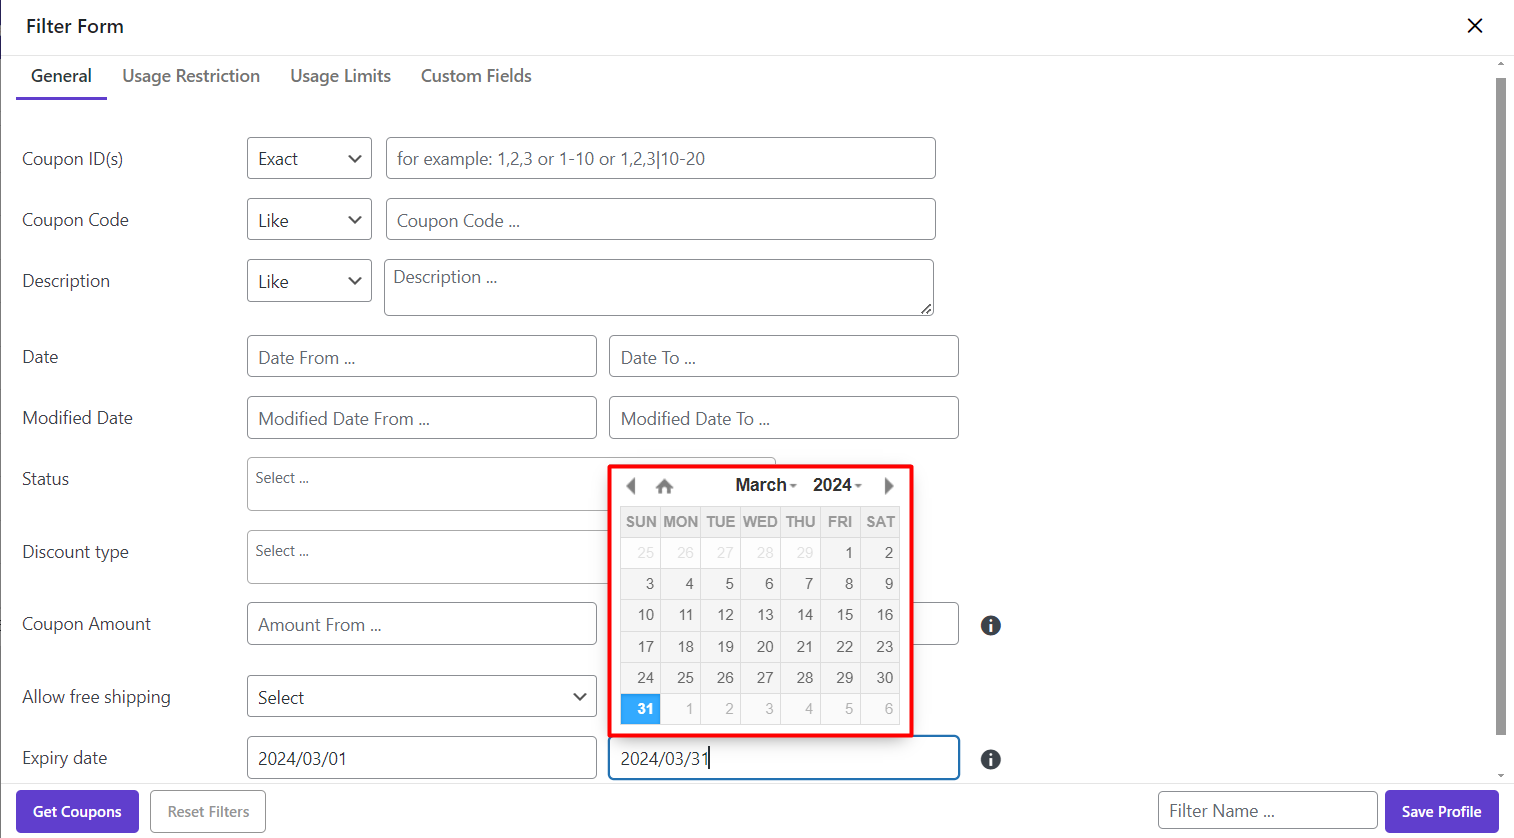The image size is (1514, 838).
Task: Switch to Usage Limits tab
Action: 340,76
